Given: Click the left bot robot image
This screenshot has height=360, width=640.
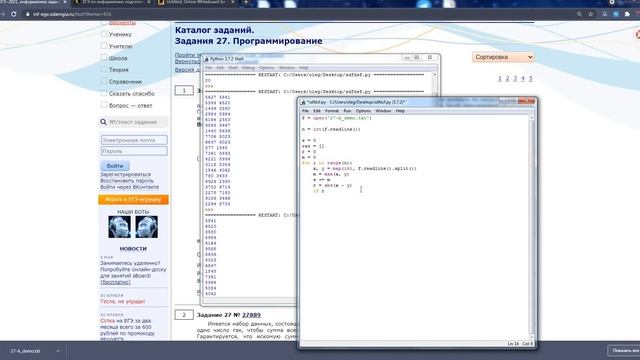Looking at the screenshot, I should pos(120,227).
